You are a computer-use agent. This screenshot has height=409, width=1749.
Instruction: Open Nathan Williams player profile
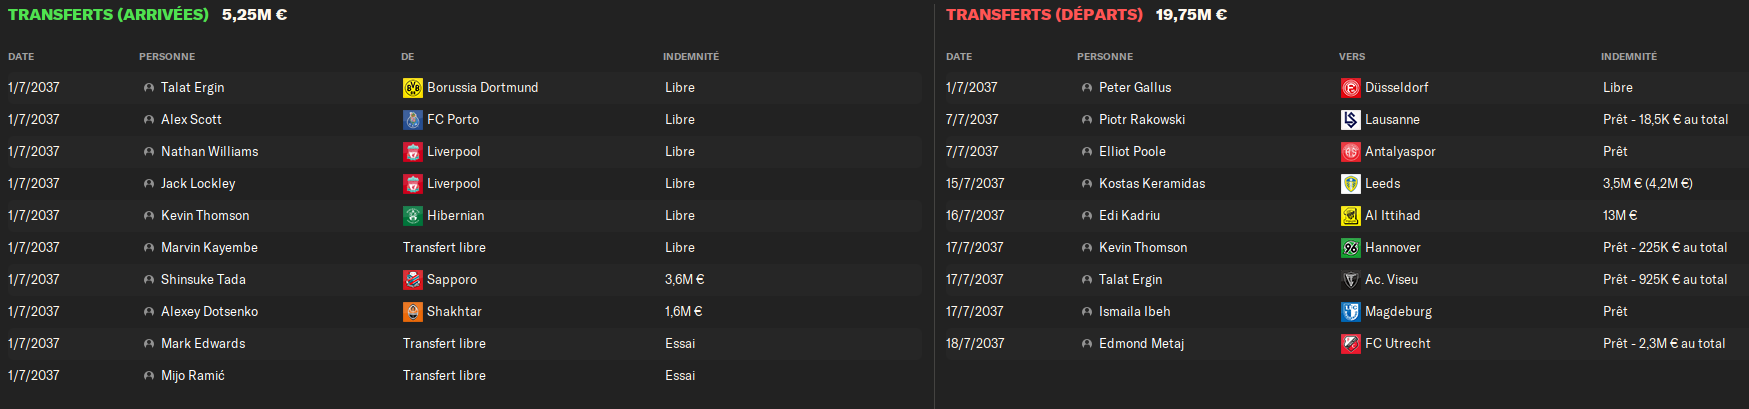click(209, 152)
